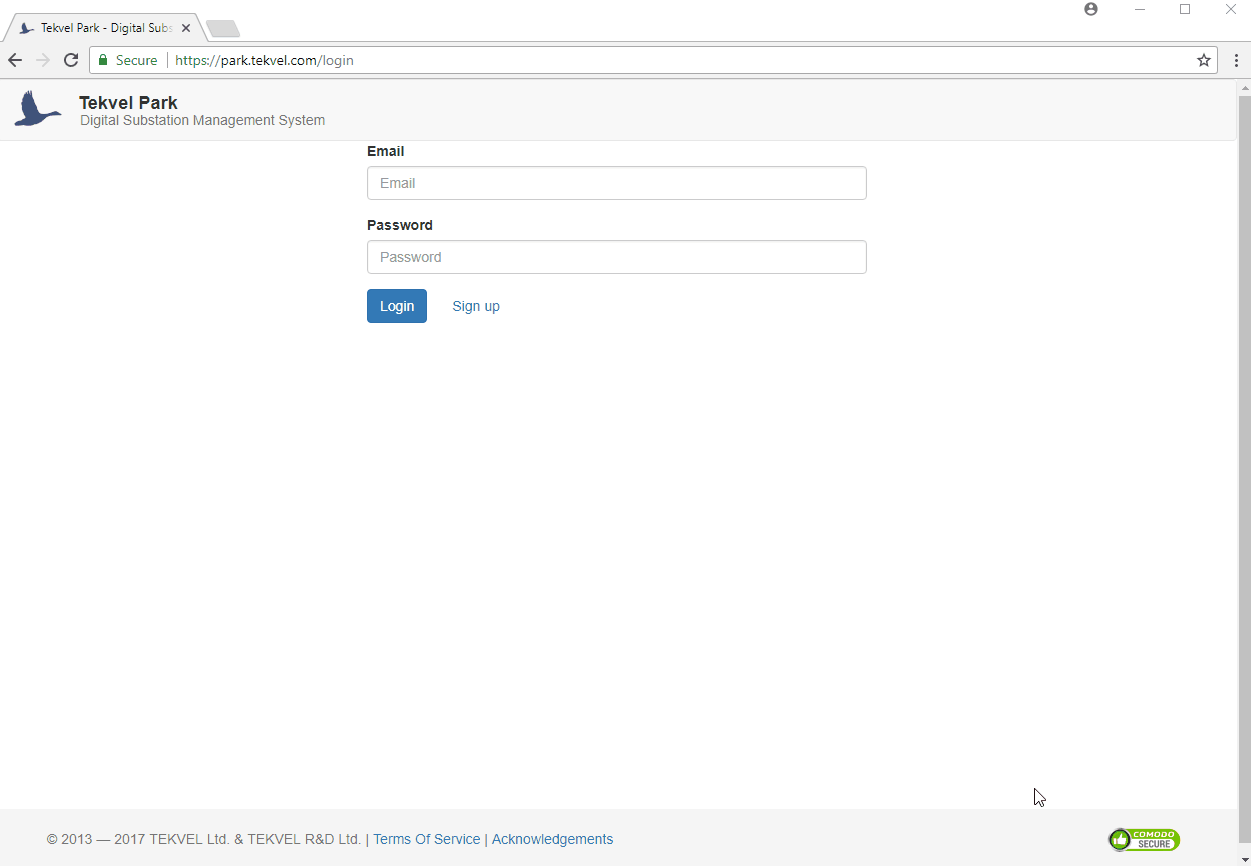The width and height of the screenshot is (1251, 866).
Task: Focus the Email input field
Action: point(617,183)
